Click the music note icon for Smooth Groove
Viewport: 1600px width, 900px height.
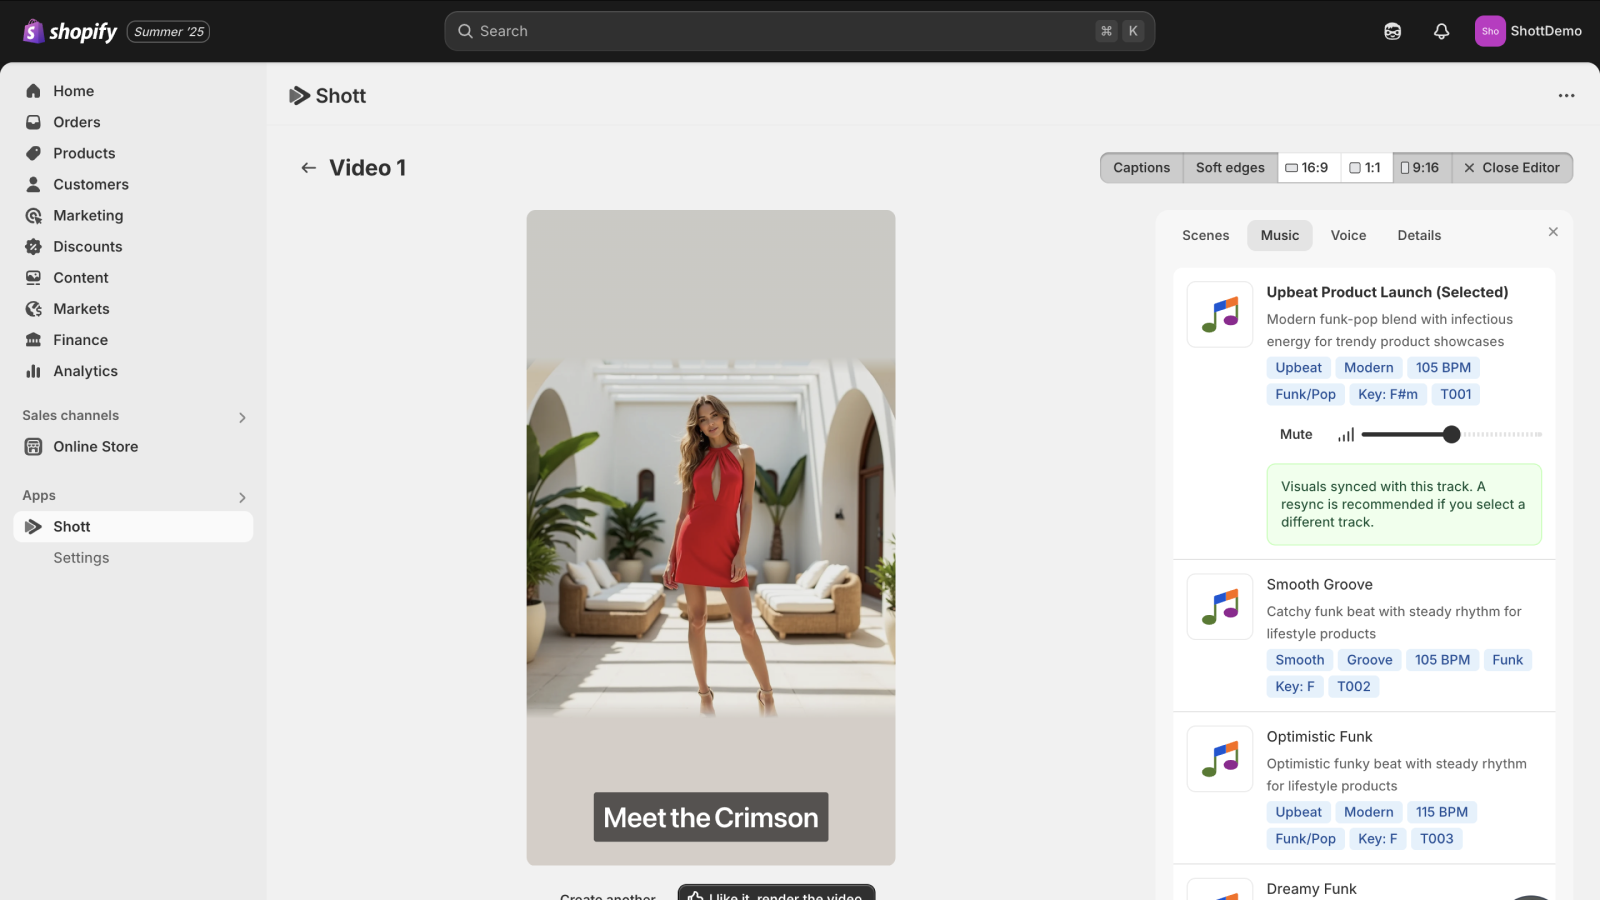1220,606
